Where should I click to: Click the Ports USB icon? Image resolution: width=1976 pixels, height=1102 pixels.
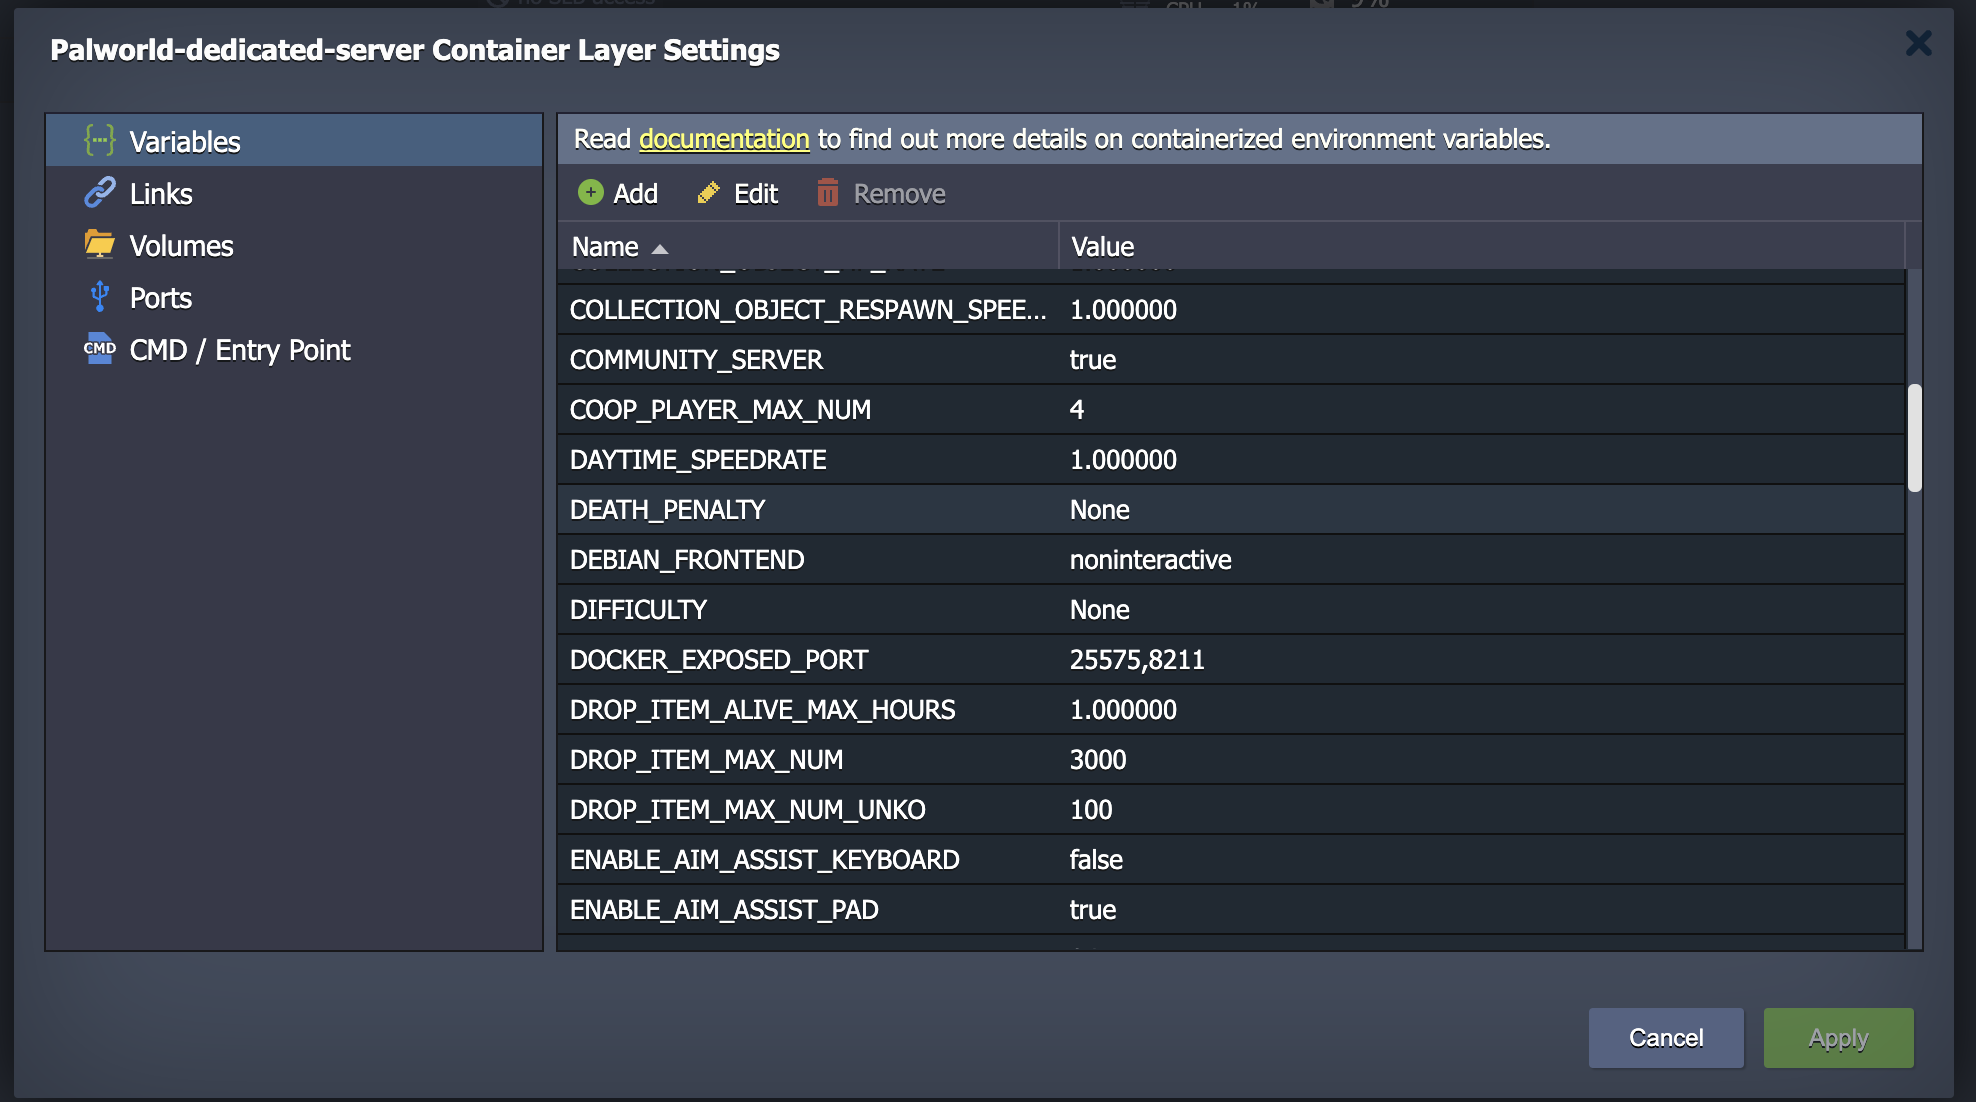99,296
